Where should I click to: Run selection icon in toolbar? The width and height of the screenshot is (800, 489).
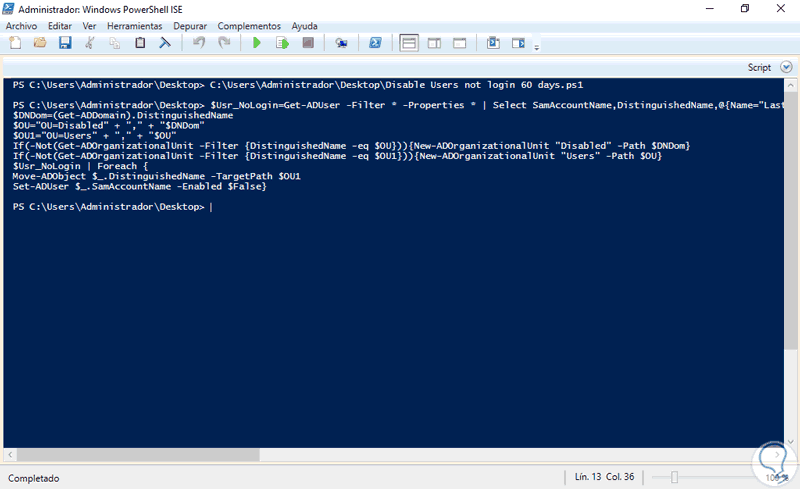coord(282,43)
